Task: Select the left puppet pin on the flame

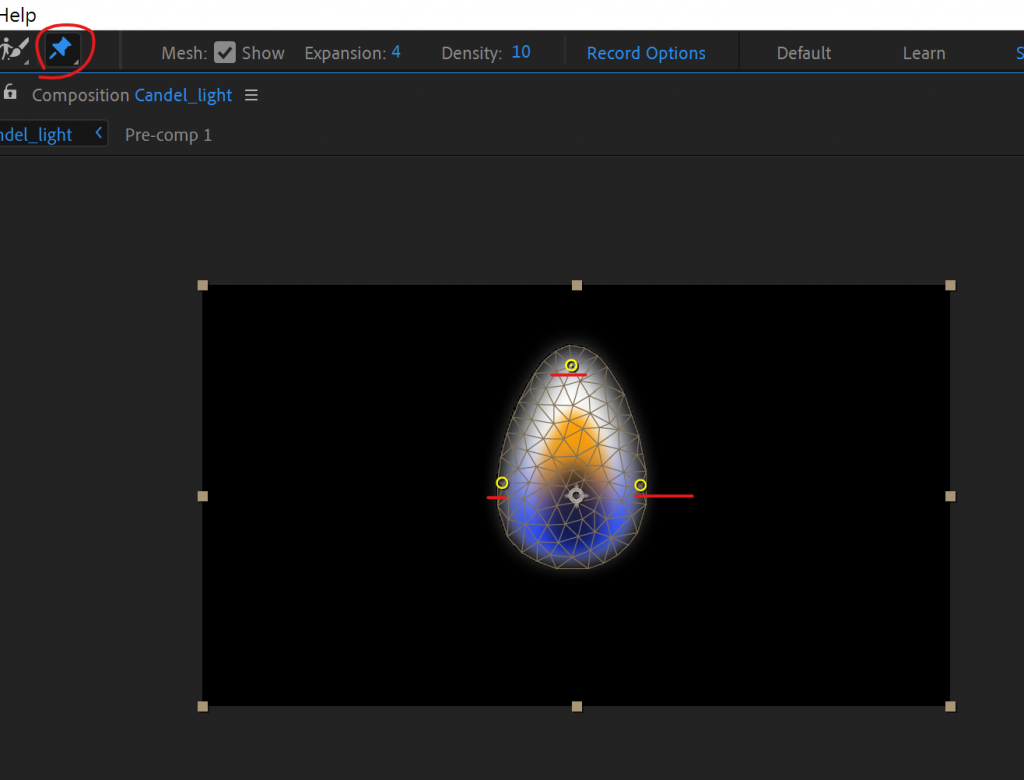Action: point(502,483)
